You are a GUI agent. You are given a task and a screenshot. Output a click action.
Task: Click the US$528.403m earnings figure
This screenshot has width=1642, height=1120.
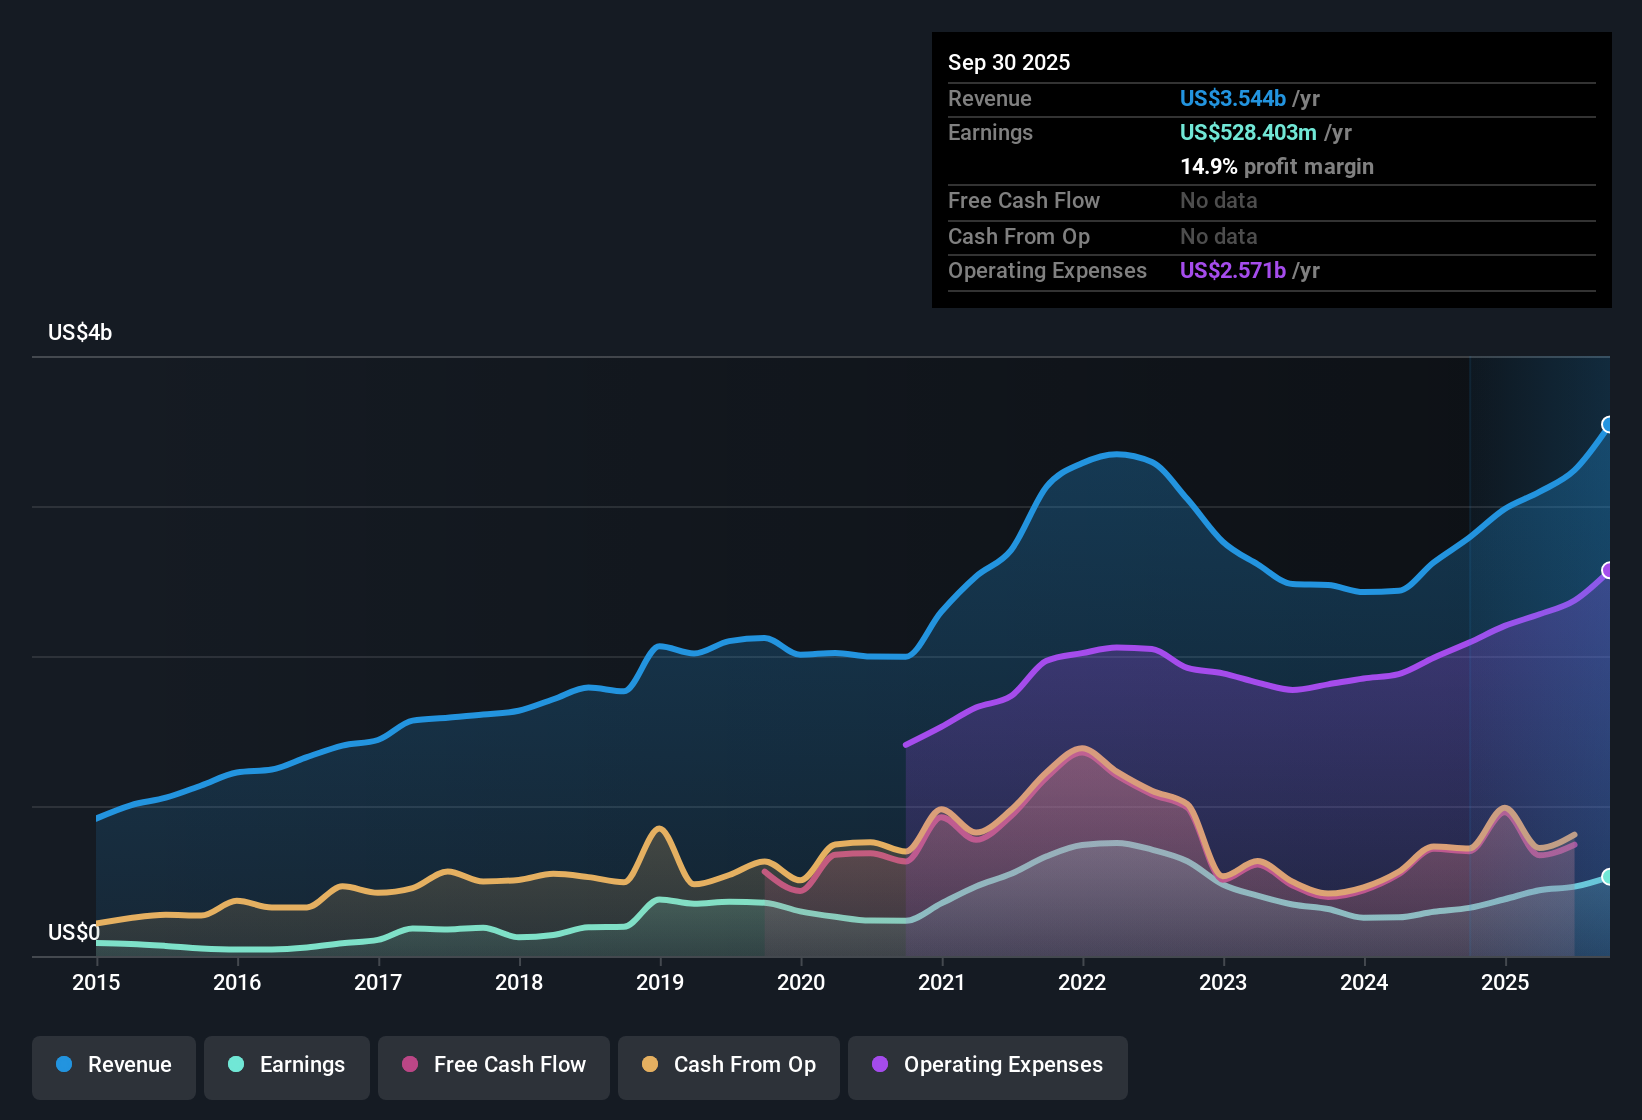(x=1247, y=132)
